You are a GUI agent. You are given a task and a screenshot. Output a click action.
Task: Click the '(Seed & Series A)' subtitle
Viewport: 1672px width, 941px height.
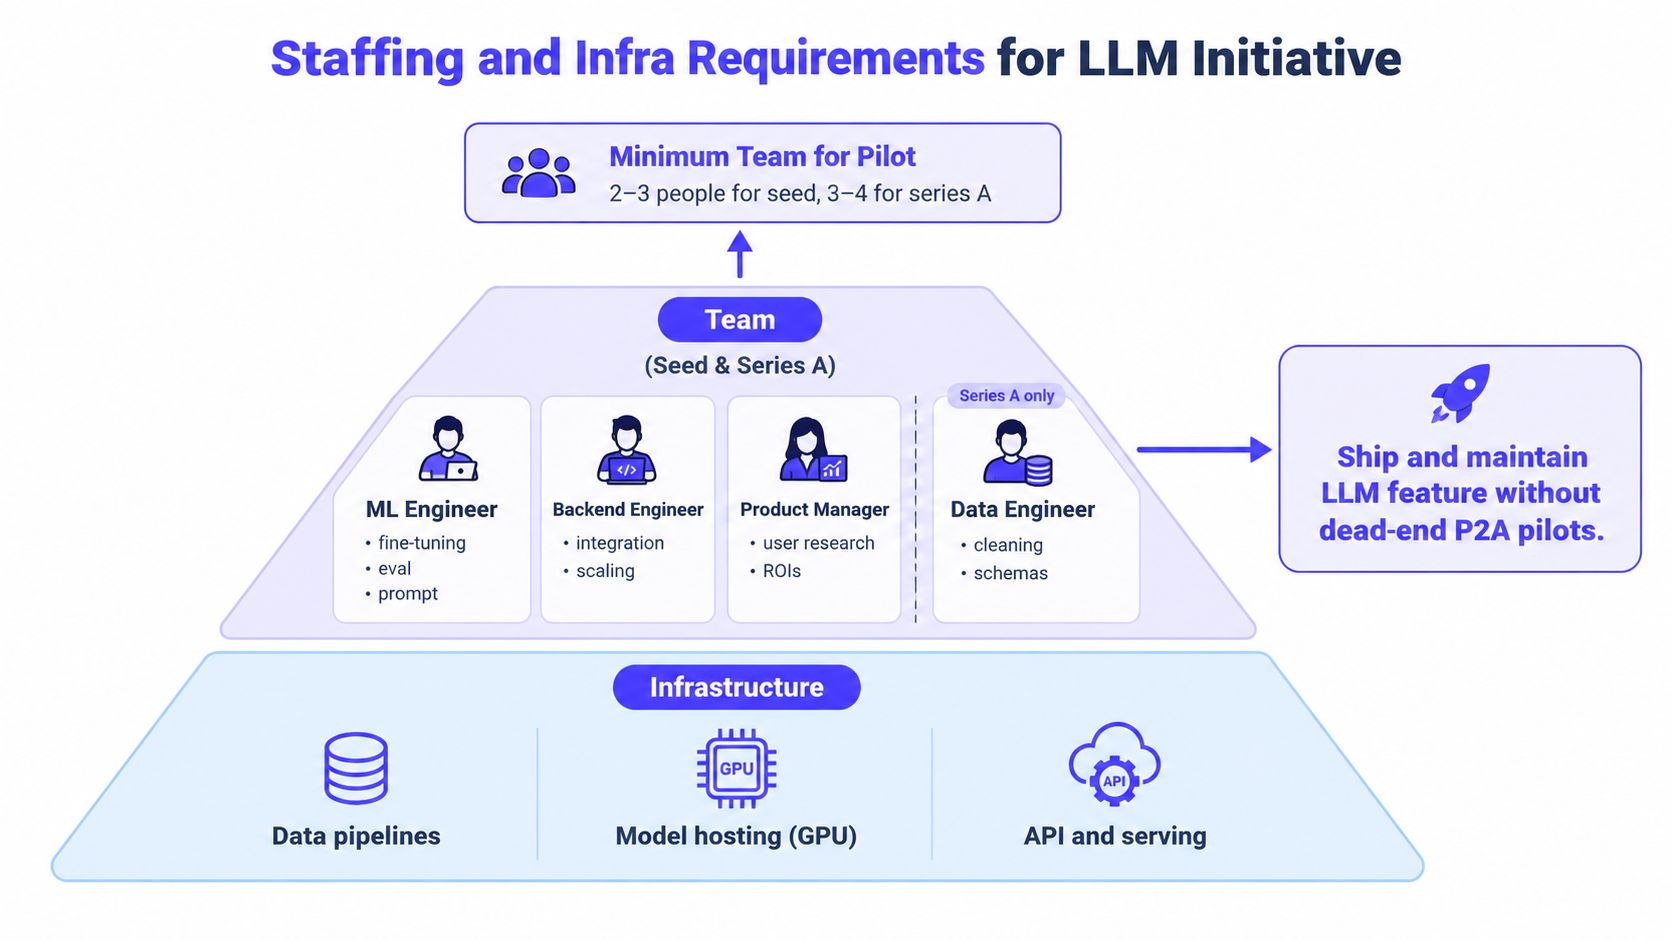(740, 366)
